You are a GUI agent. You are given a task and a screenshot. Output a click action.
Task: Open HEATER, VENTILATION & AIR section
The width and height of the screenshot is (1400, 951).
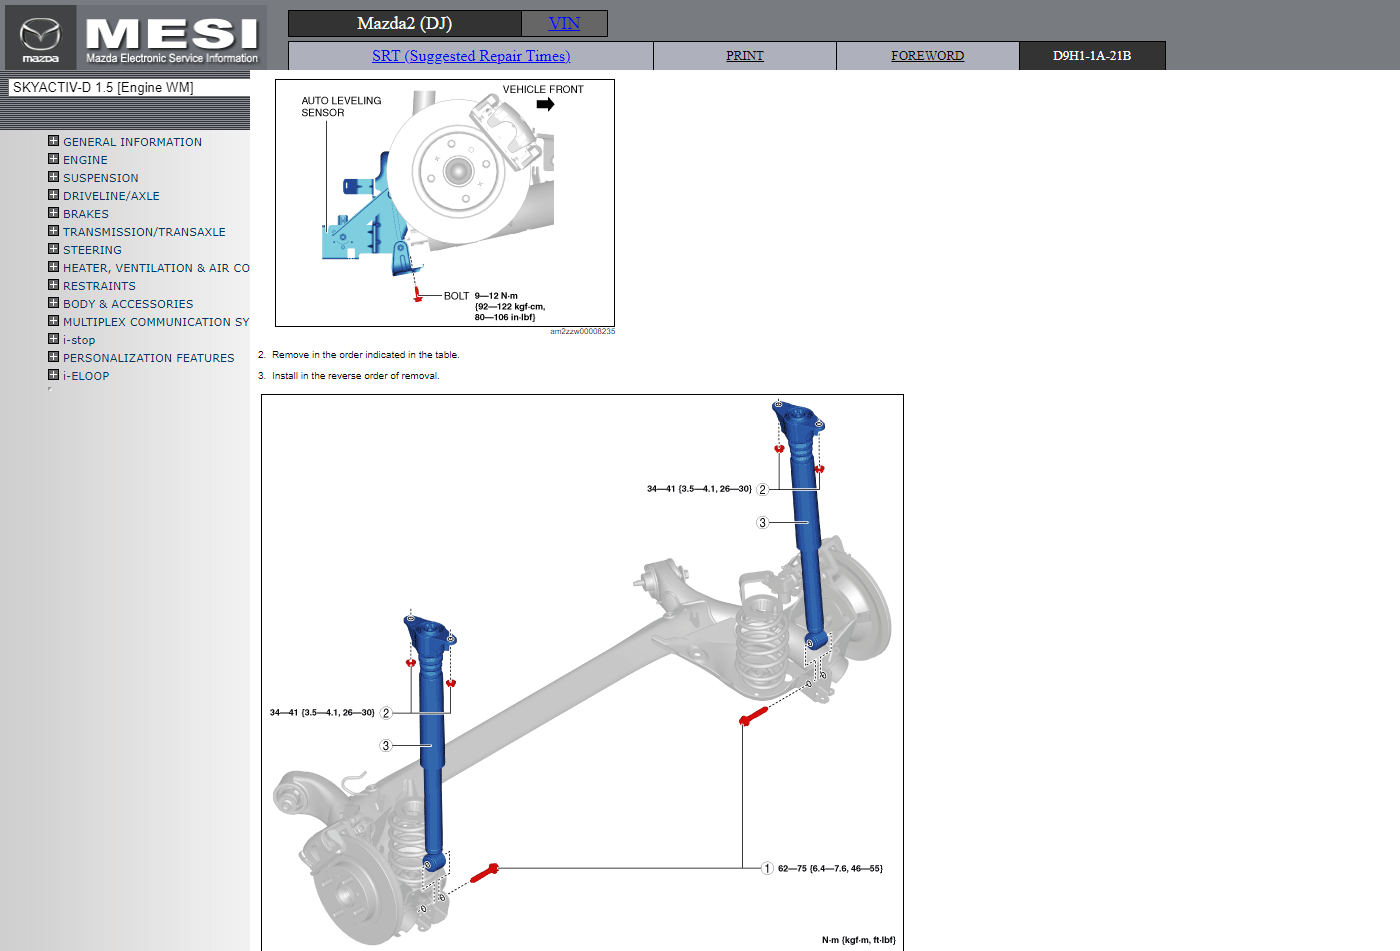pyautogui.click(x=155, y=268)
